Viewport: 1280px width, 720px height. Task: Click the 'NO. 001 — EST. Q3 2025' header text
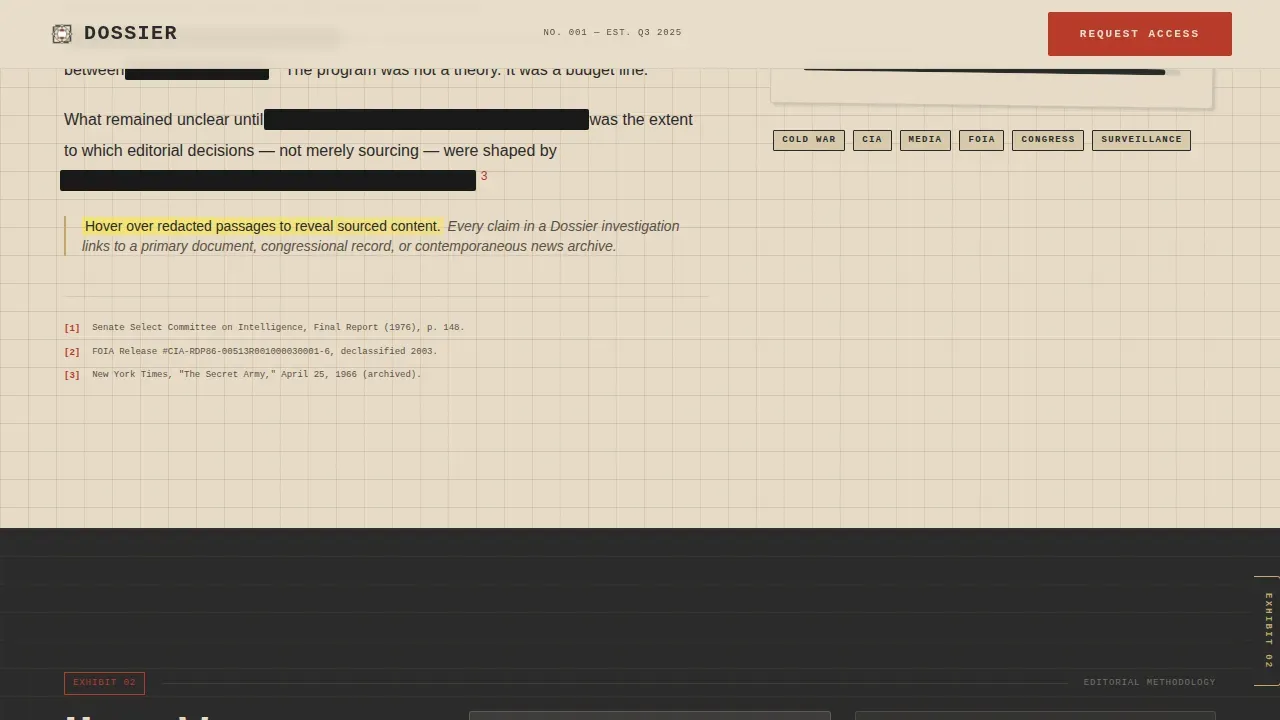(612, 32)
